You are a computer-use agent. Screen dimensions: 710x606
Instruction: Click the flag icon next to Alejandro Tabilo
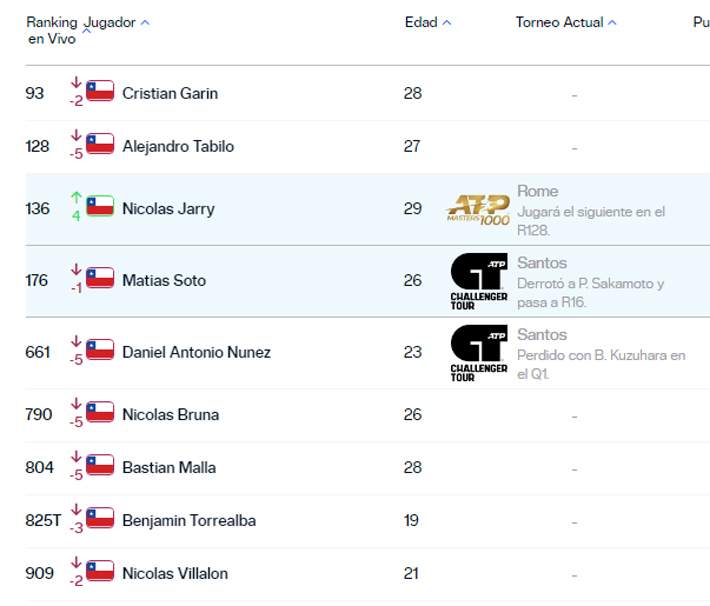100,144
